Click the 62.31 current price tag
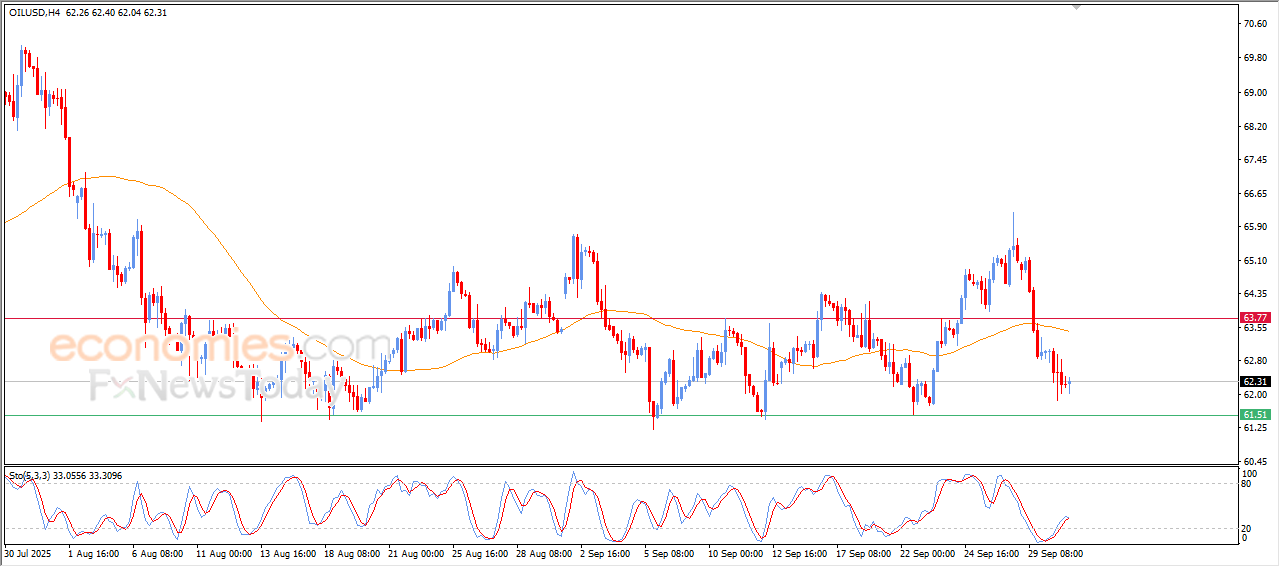Viewport: 1280px width, 567px height. 1255,381
